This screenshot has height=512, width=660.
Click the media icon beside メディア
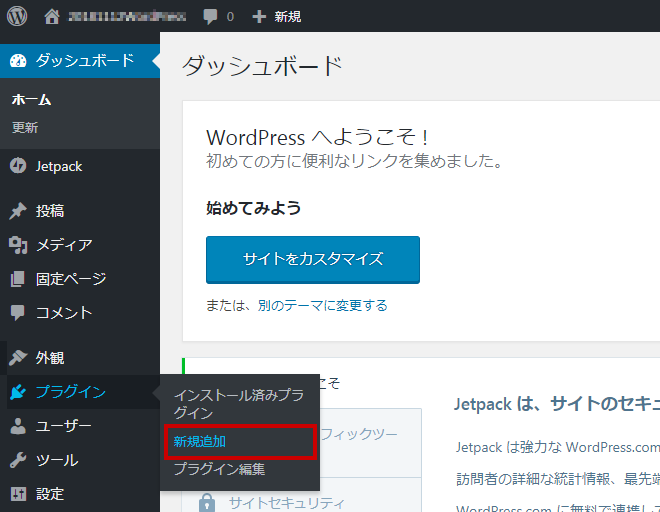click(18, 245)
